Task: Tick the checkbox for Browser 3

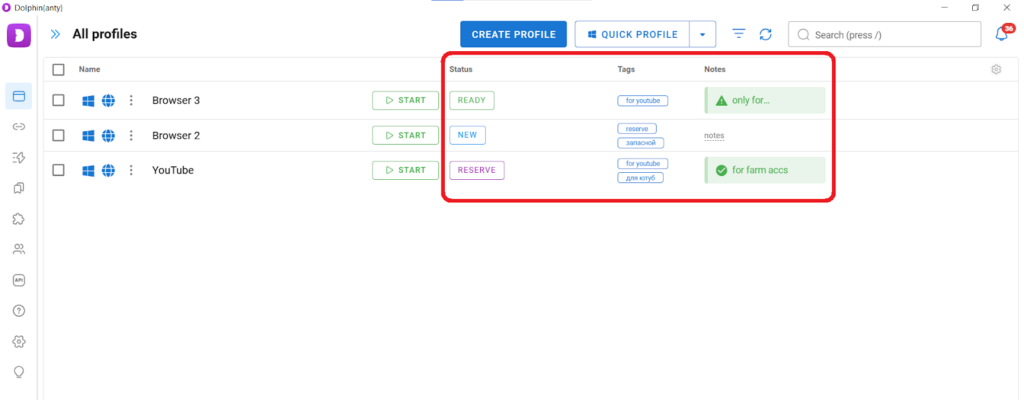Action: click(58, 100)
